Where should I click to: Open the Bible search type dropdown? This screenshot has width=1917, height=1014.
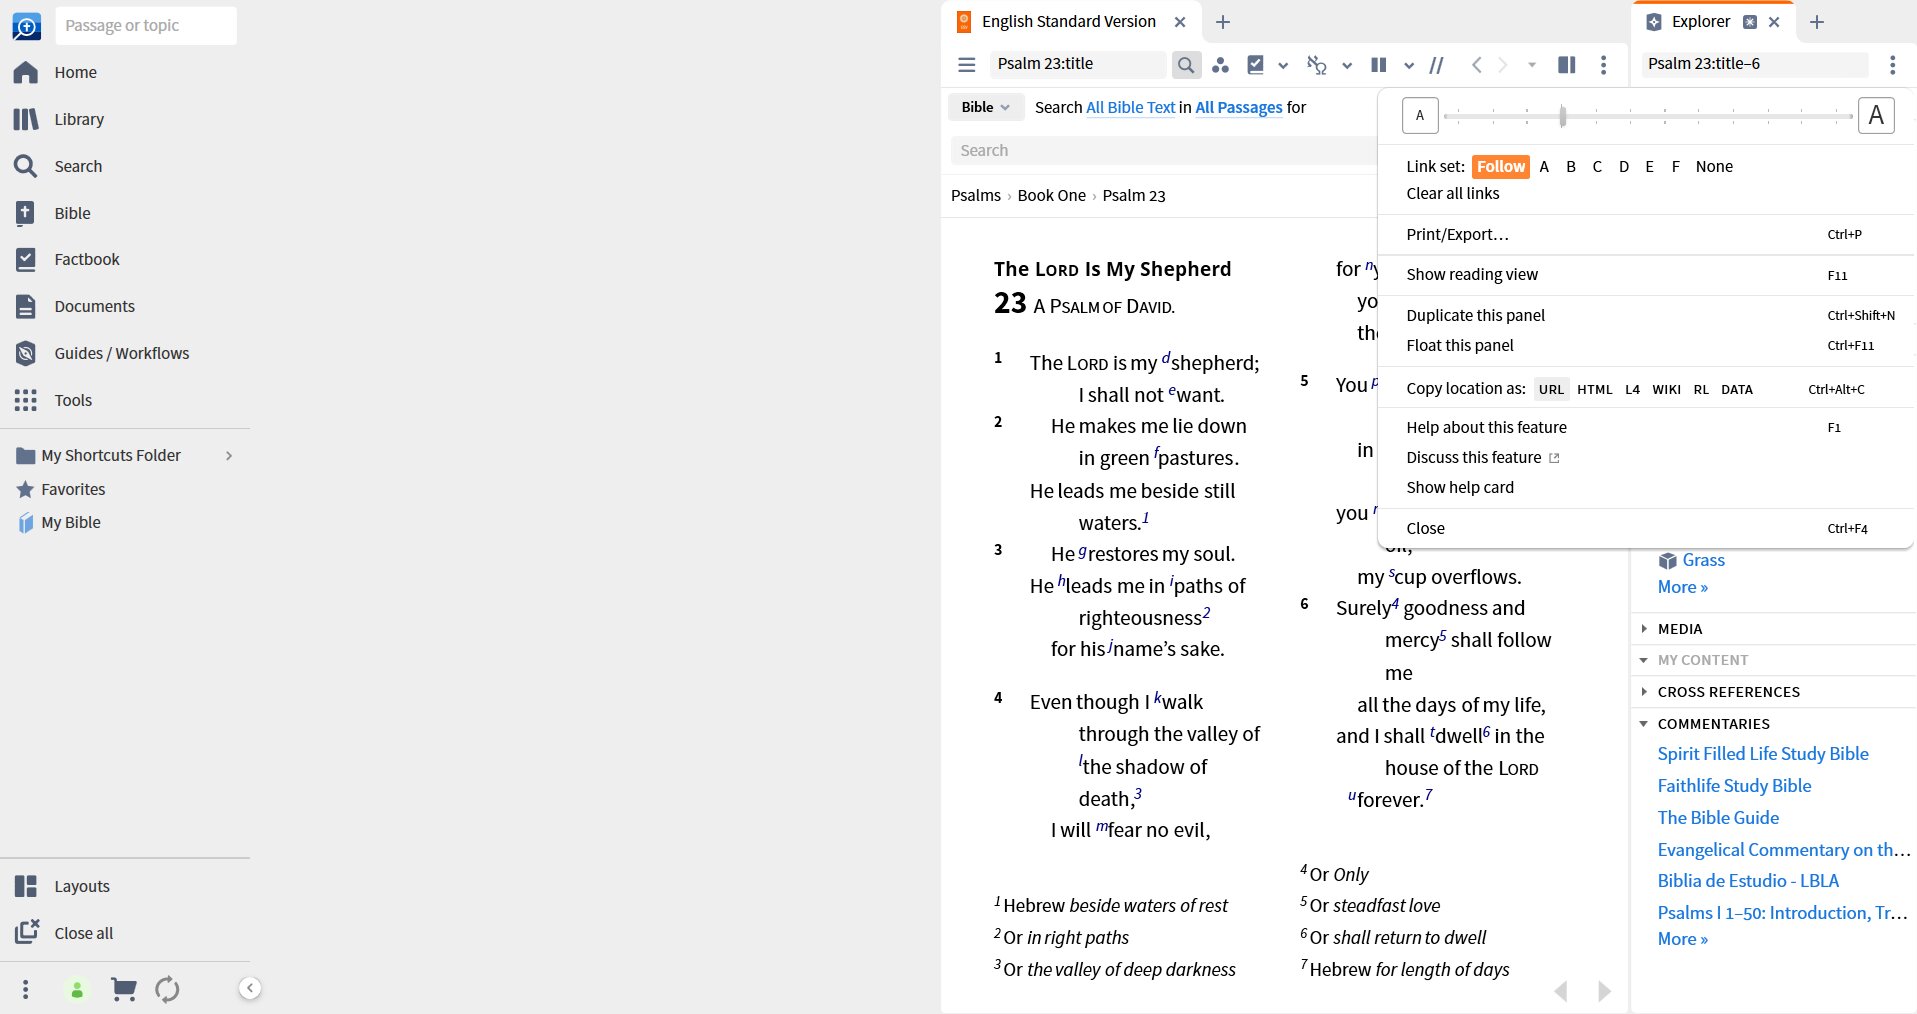[x=985, y=107]
